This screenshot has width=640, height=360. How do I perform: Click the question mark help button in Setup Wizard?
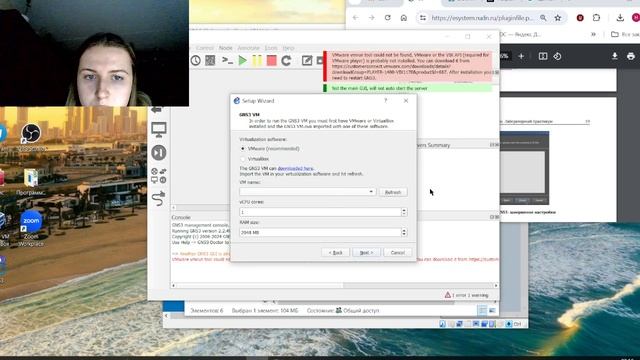(x=385, y=100)
